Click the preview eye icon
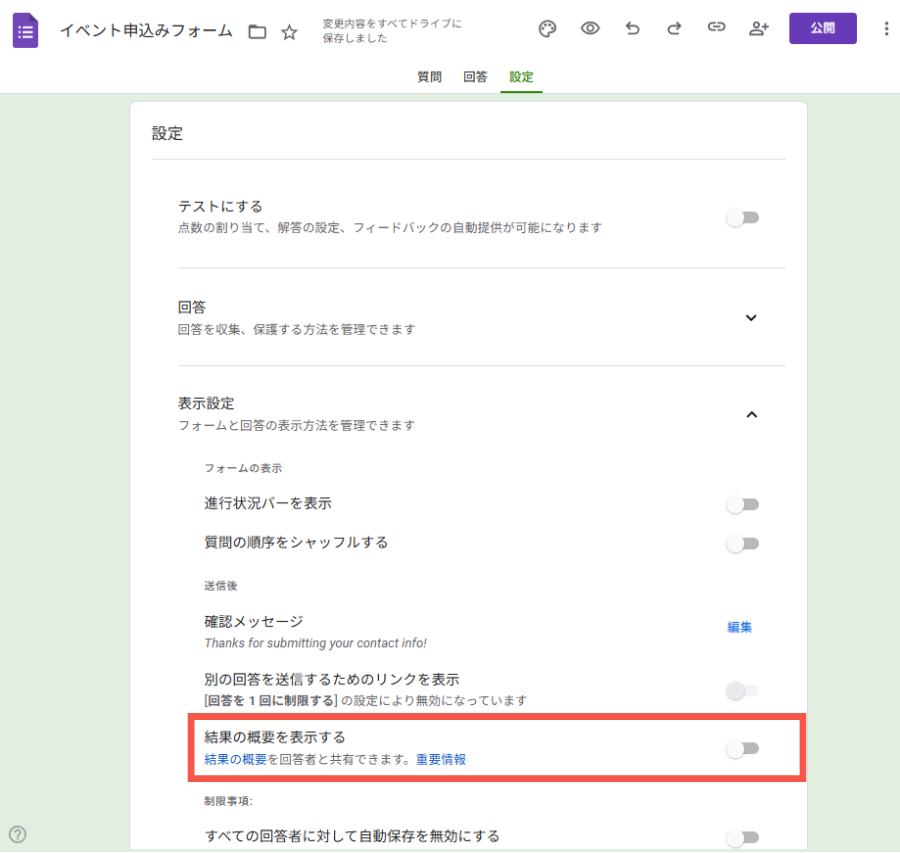 point(590,29)
